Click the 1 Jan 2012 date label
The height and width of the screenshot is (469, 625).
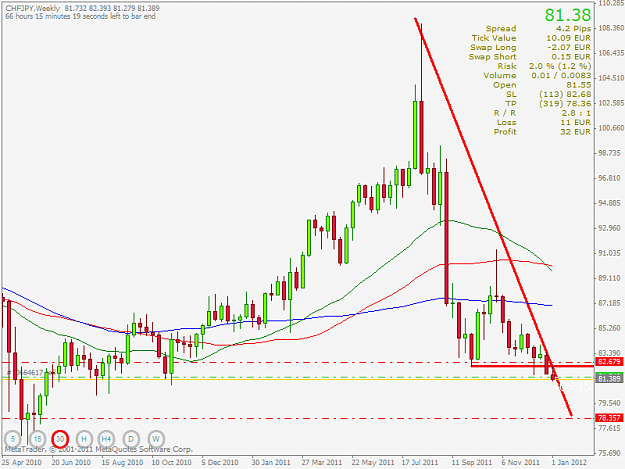569,462
